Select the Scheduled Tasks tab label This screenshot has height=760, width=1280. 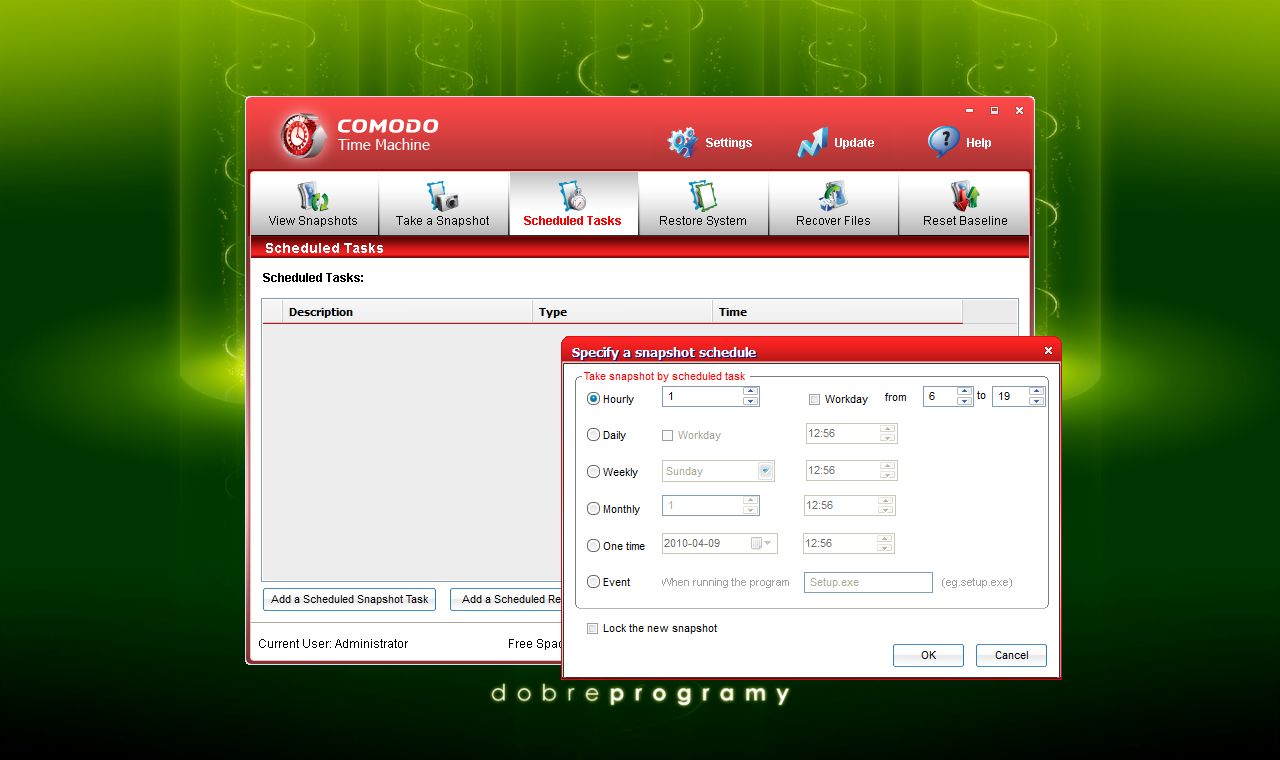click(x=572, y=221)
